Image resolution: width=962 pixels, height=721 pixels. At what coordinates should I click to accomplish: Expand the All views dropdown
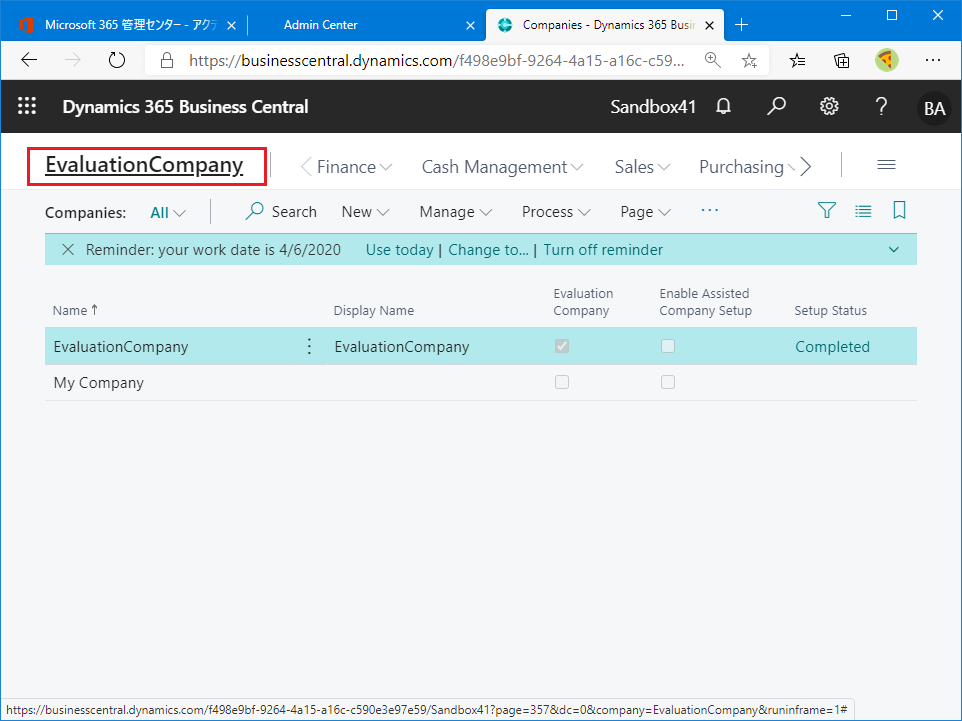pos(168,212)
